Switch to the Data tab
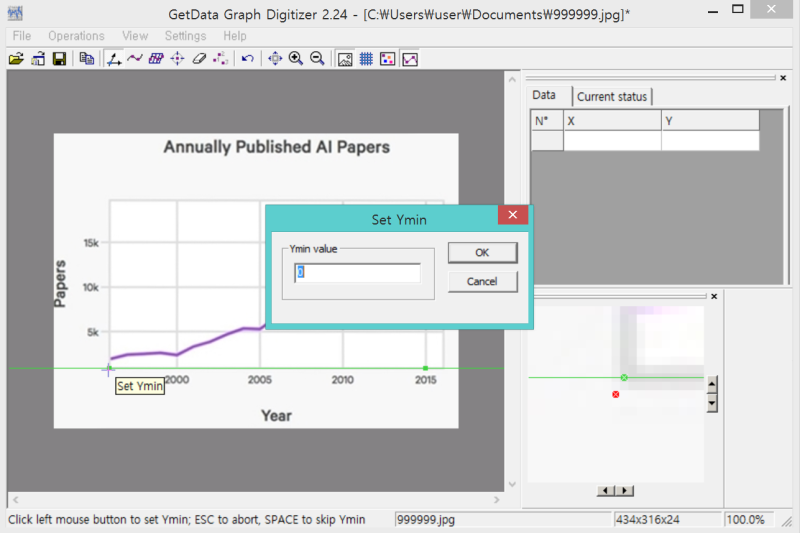 [x=544, y=95]
